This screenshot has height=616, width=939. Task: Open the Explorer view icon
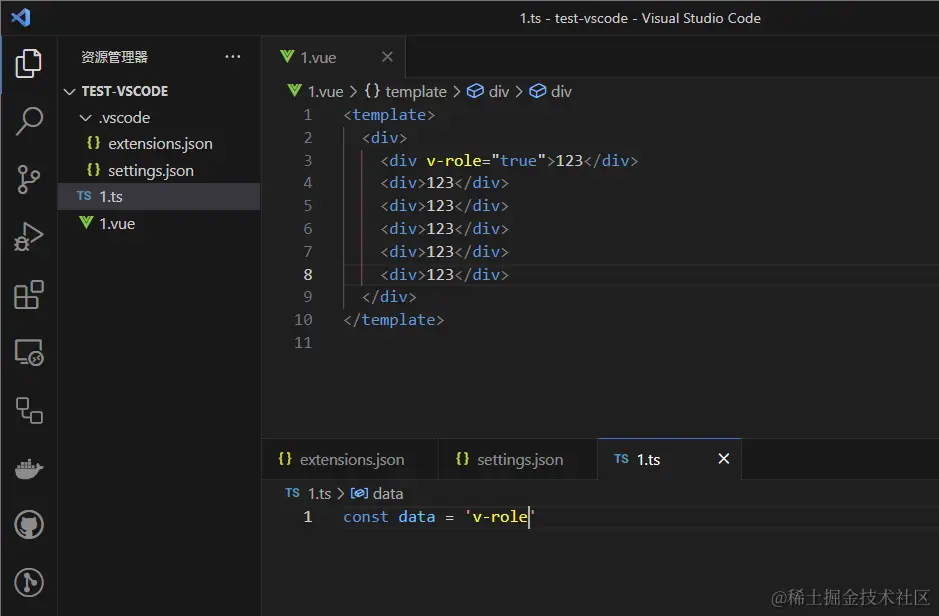[29, 65]
